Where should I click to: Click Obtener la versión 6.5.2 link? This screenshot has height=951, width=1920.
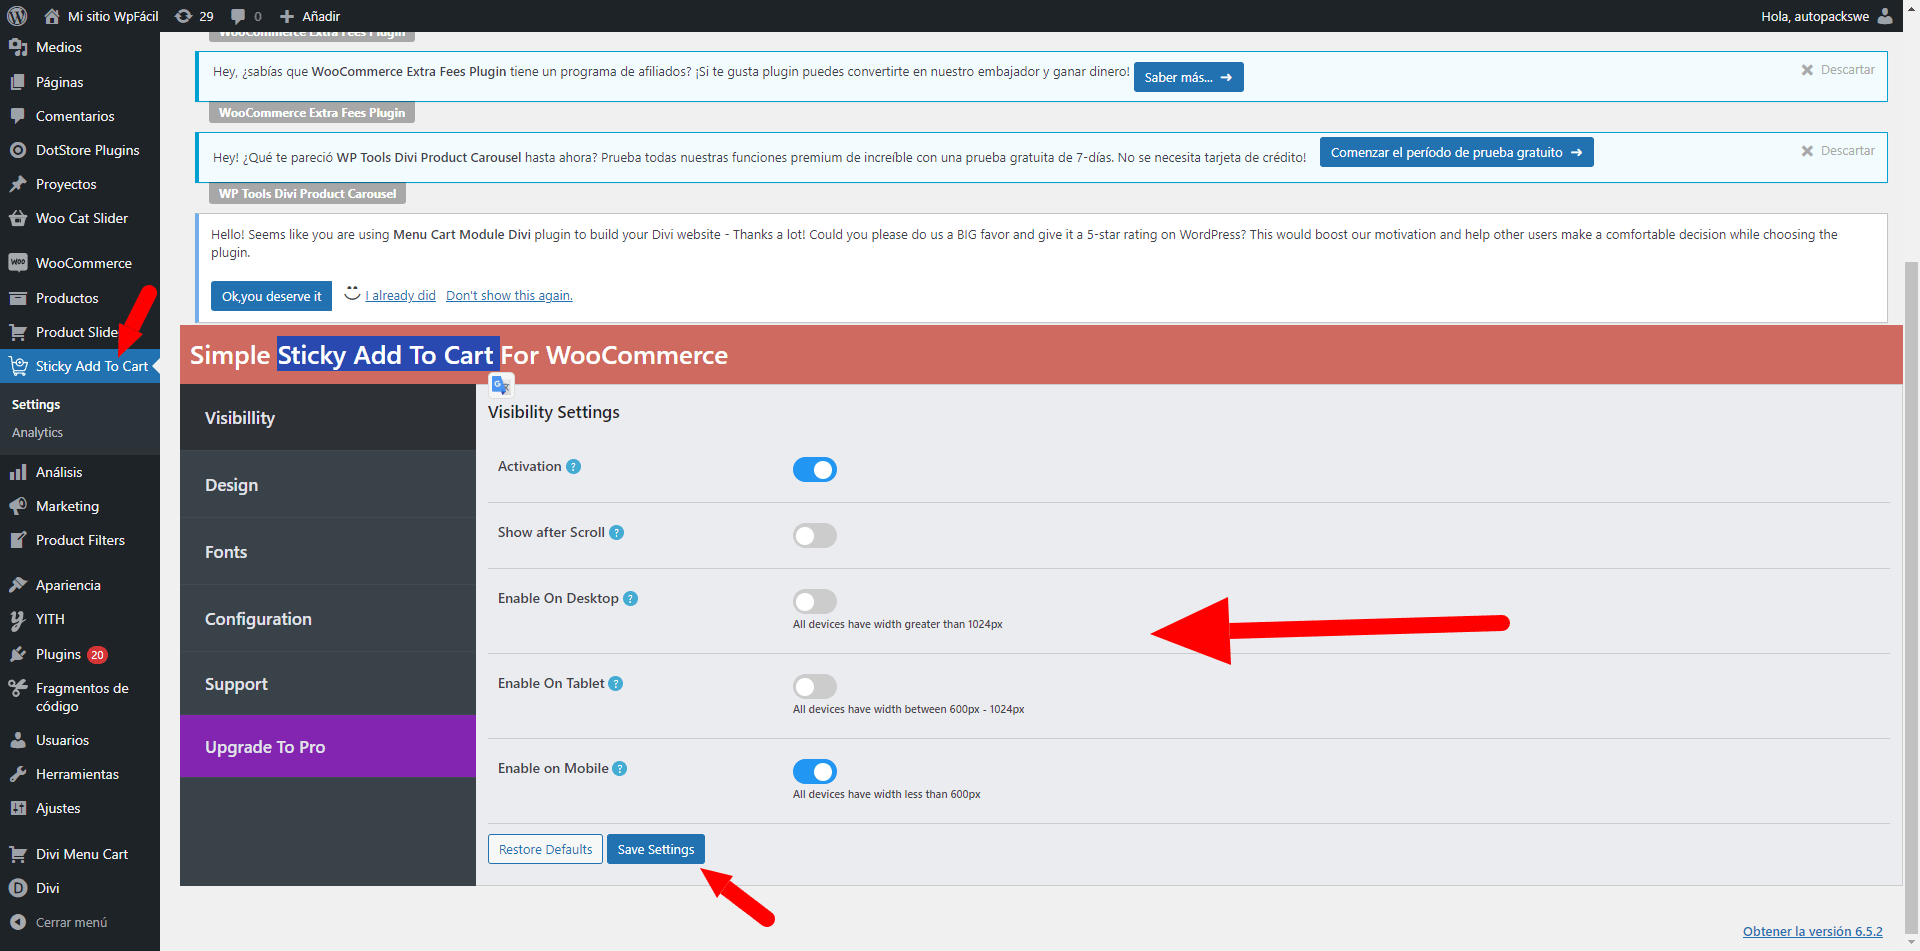pyautogui.click(x=1812, y=931)
